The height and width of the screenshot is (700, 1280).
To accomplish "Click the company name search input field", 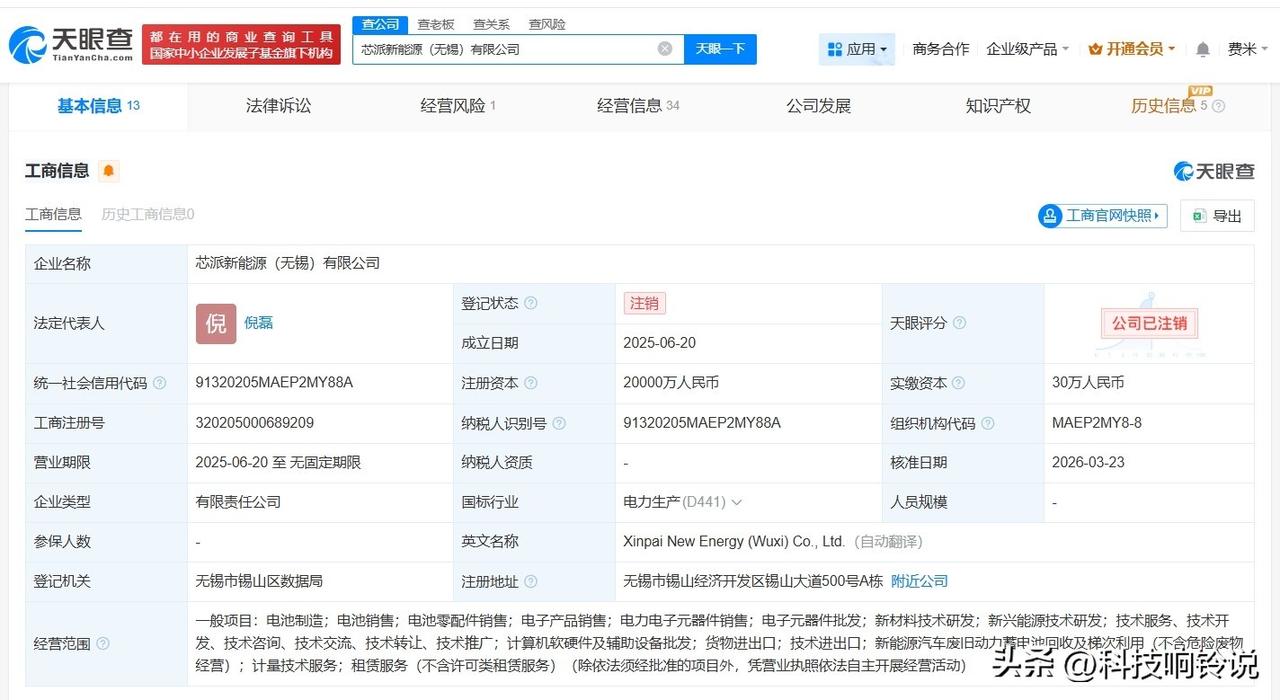I will (x=505, y=49).
